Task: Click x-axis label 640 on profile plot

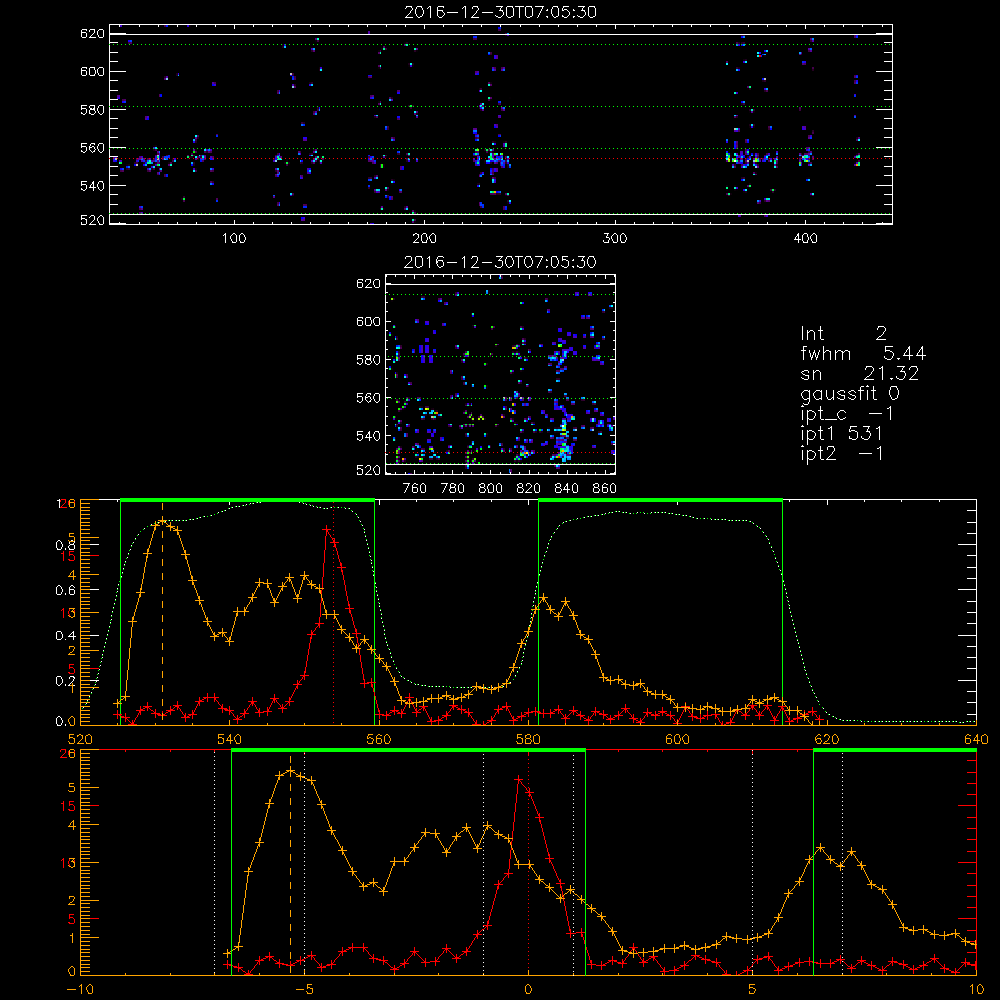Action: (976, 739)
